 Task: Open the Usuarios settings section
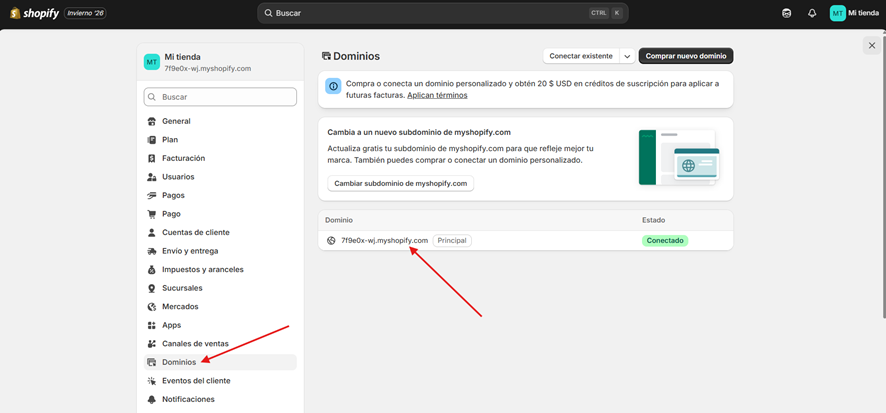tap(178, 177)
